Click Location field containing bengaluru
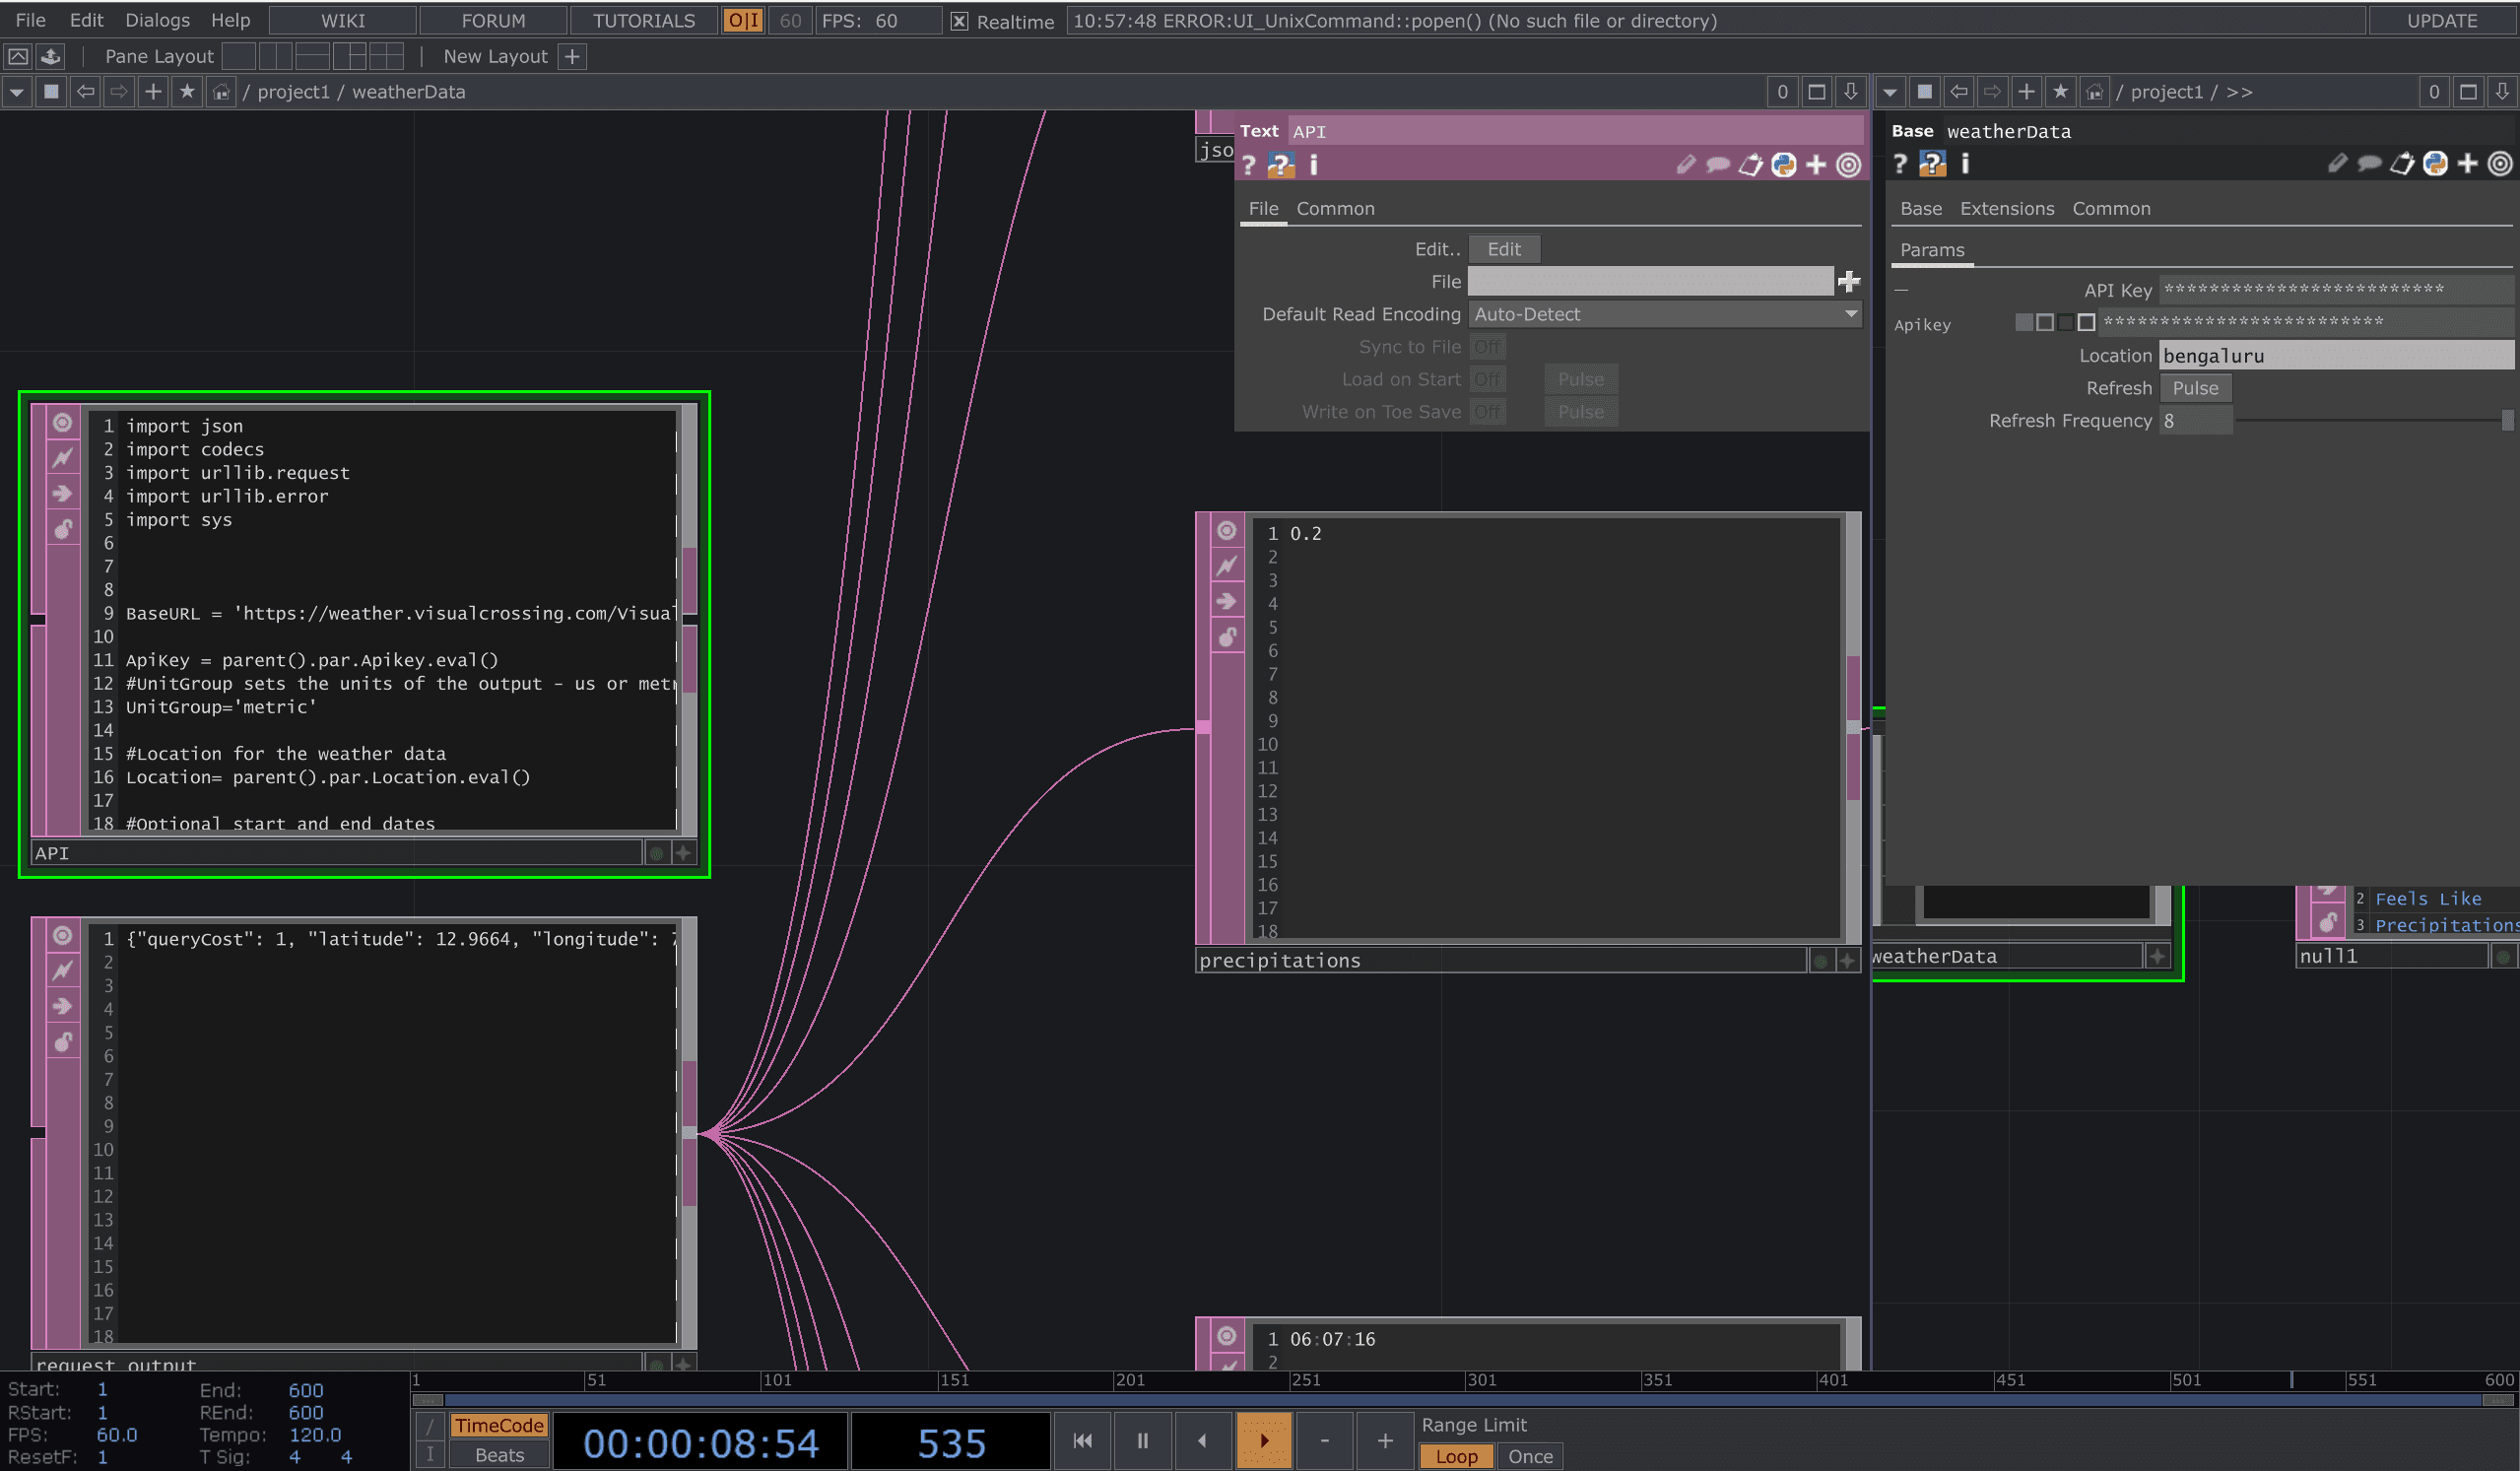 tap(2337, 356)
